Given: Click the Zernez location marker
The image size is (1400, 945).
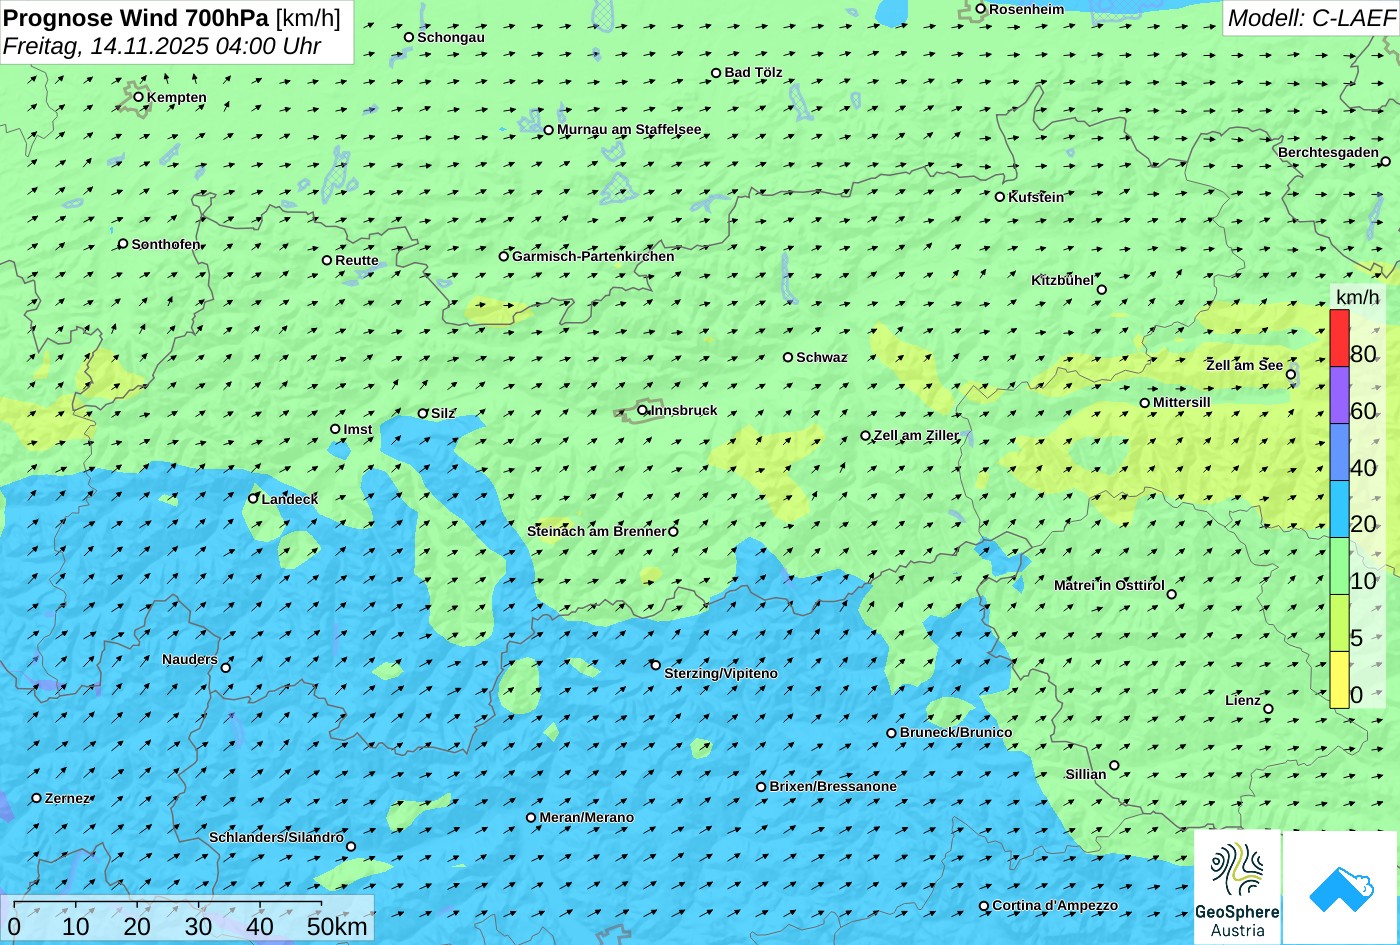Looking at the screenshot, I should pyautogui.click(x=37, y=798).
